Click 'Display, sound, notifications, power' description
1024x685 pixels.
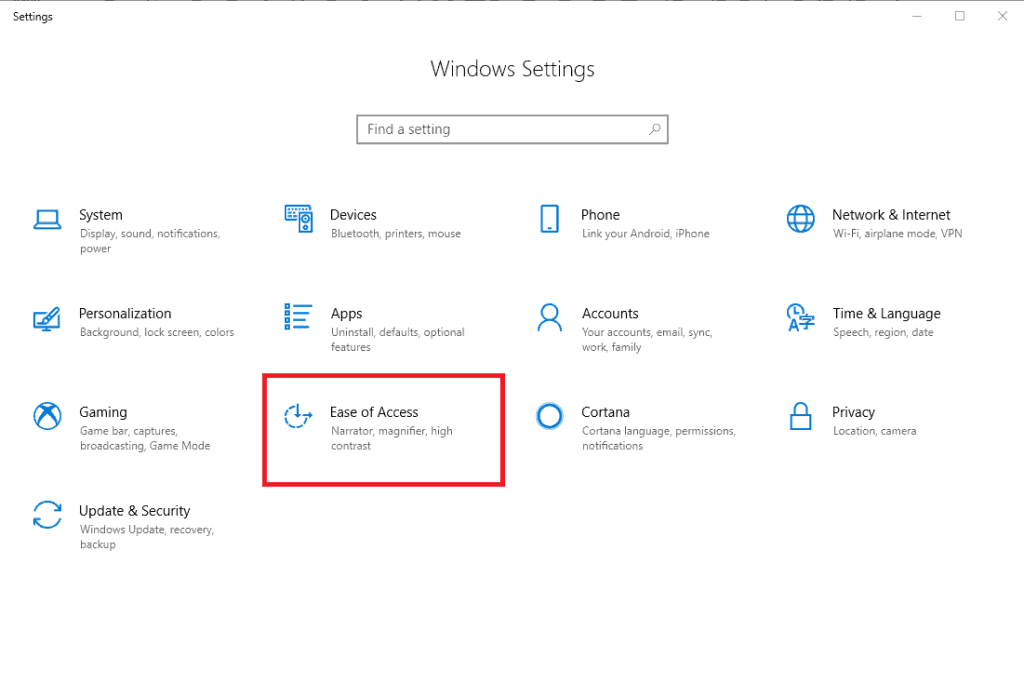coord(150,241)
